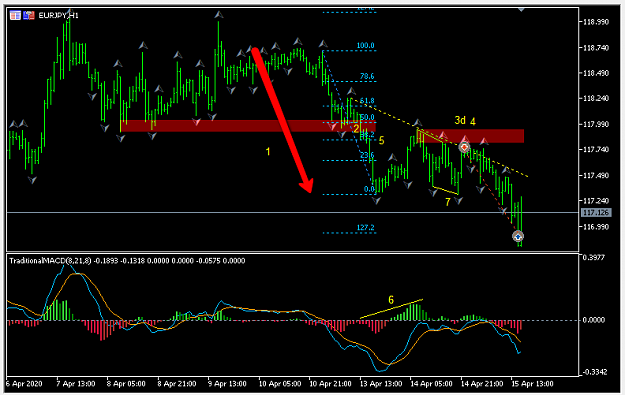Click 117.740 on the price scale

(596, 149)
